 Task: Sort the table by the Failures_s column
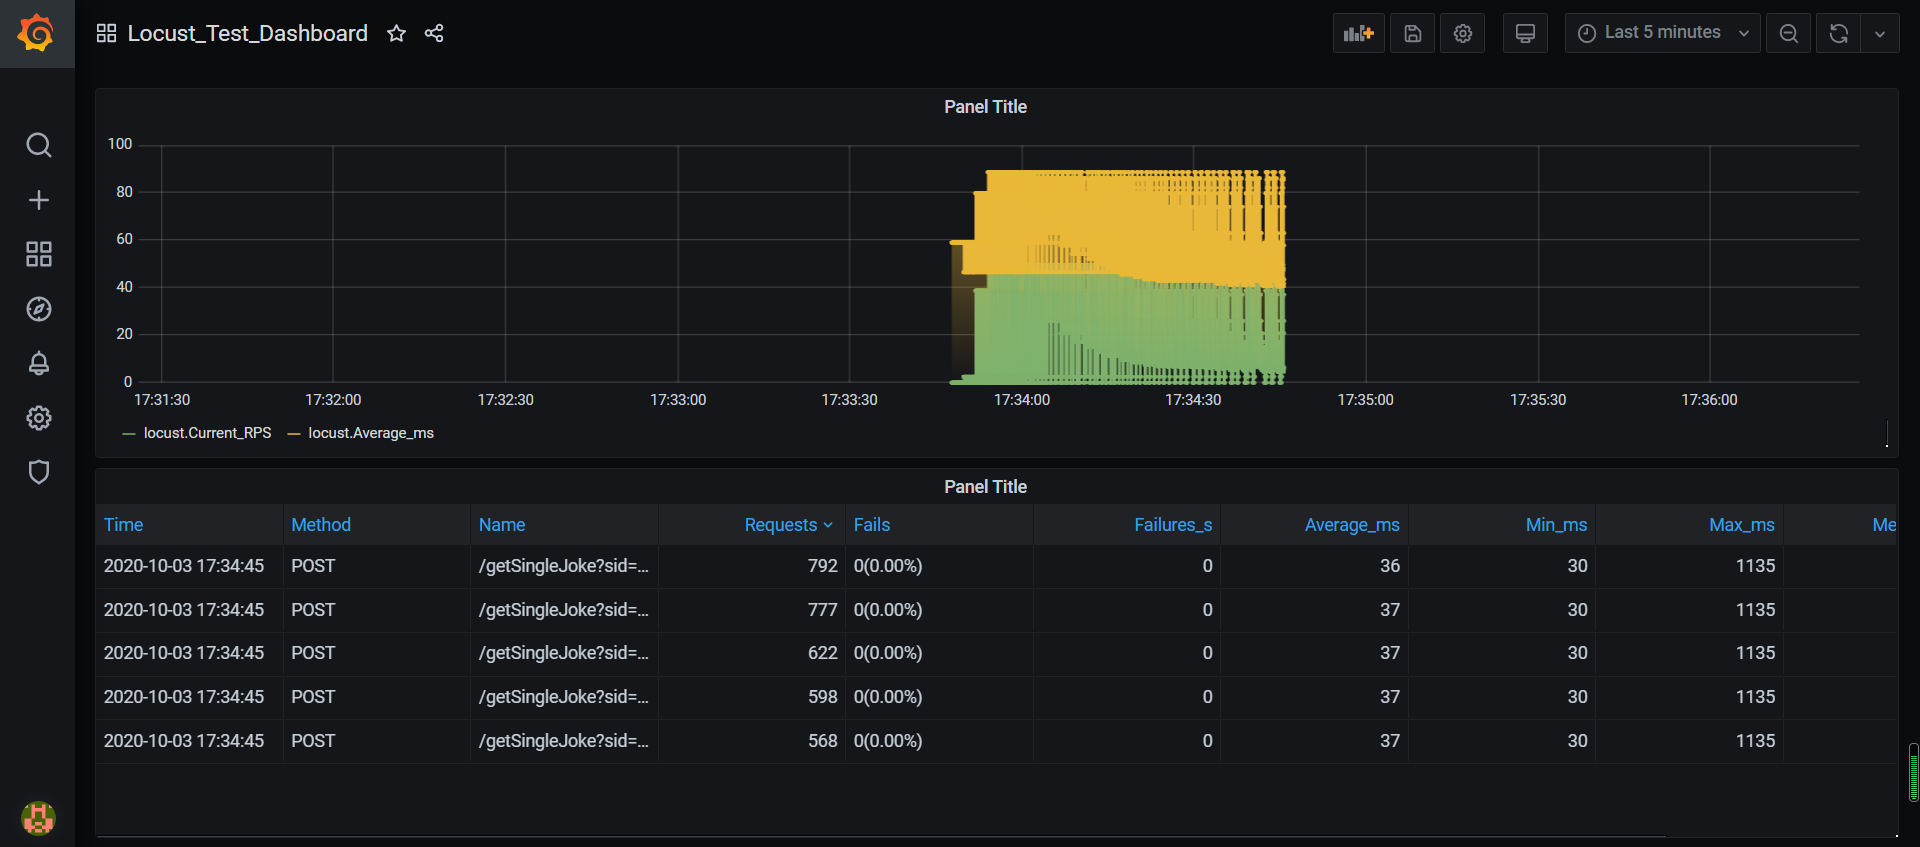(x=1172, y=525)
